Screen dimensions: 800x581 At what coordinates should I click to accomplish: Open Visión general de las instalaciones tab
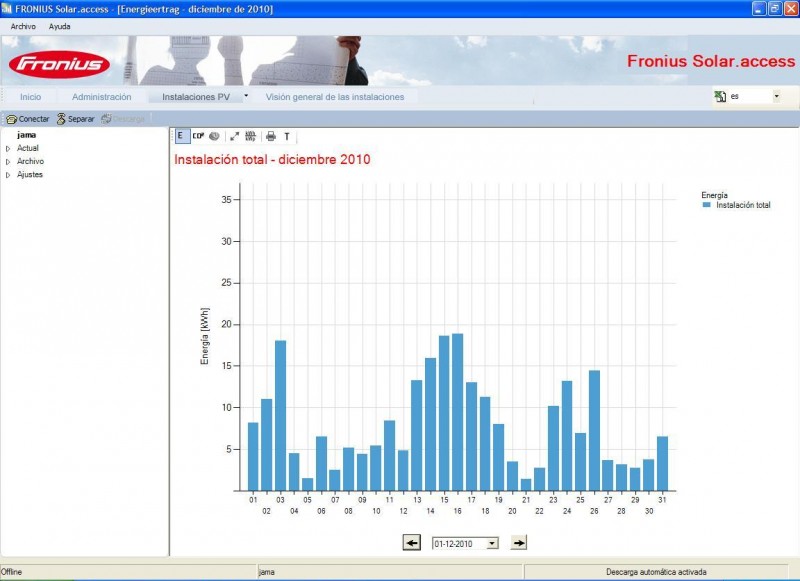coord(335,97)
